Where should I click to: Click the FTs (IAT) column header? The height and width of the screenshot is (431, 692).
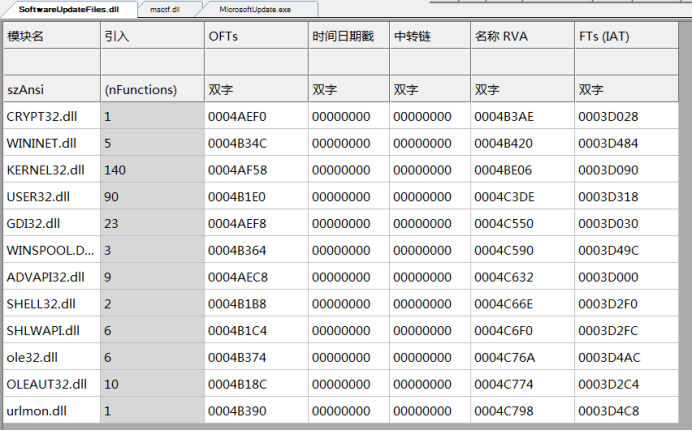coord(626,36)
